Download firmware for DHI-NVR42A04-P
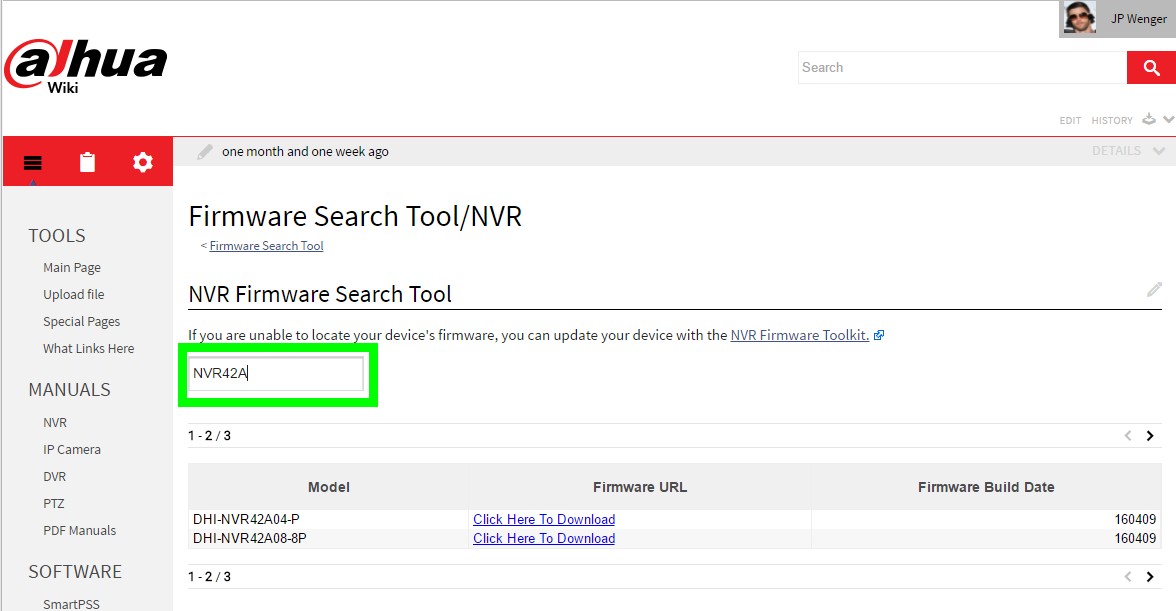 544,520
